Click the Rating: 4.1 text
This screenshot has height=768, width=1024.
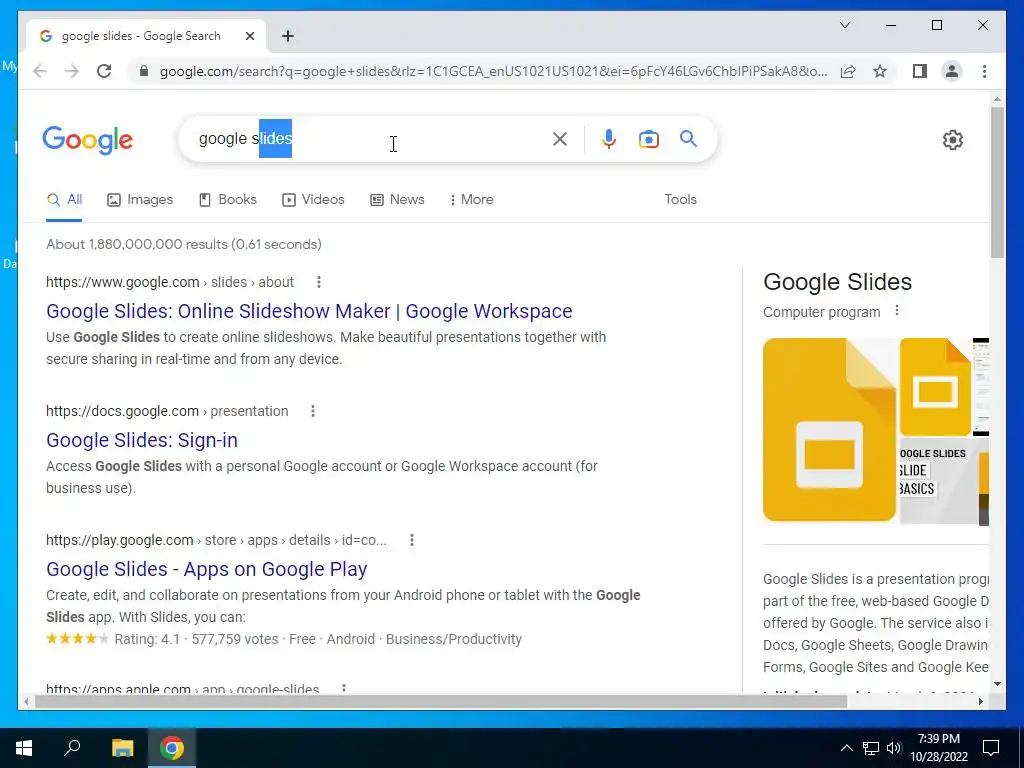pos(147,639)
